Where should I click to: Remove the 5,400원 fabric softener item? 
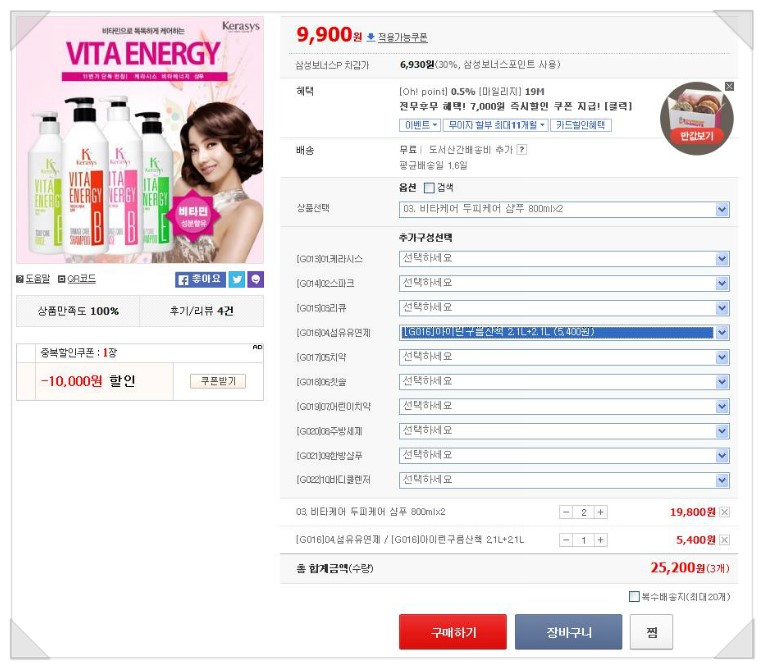[x=725, y=540]
